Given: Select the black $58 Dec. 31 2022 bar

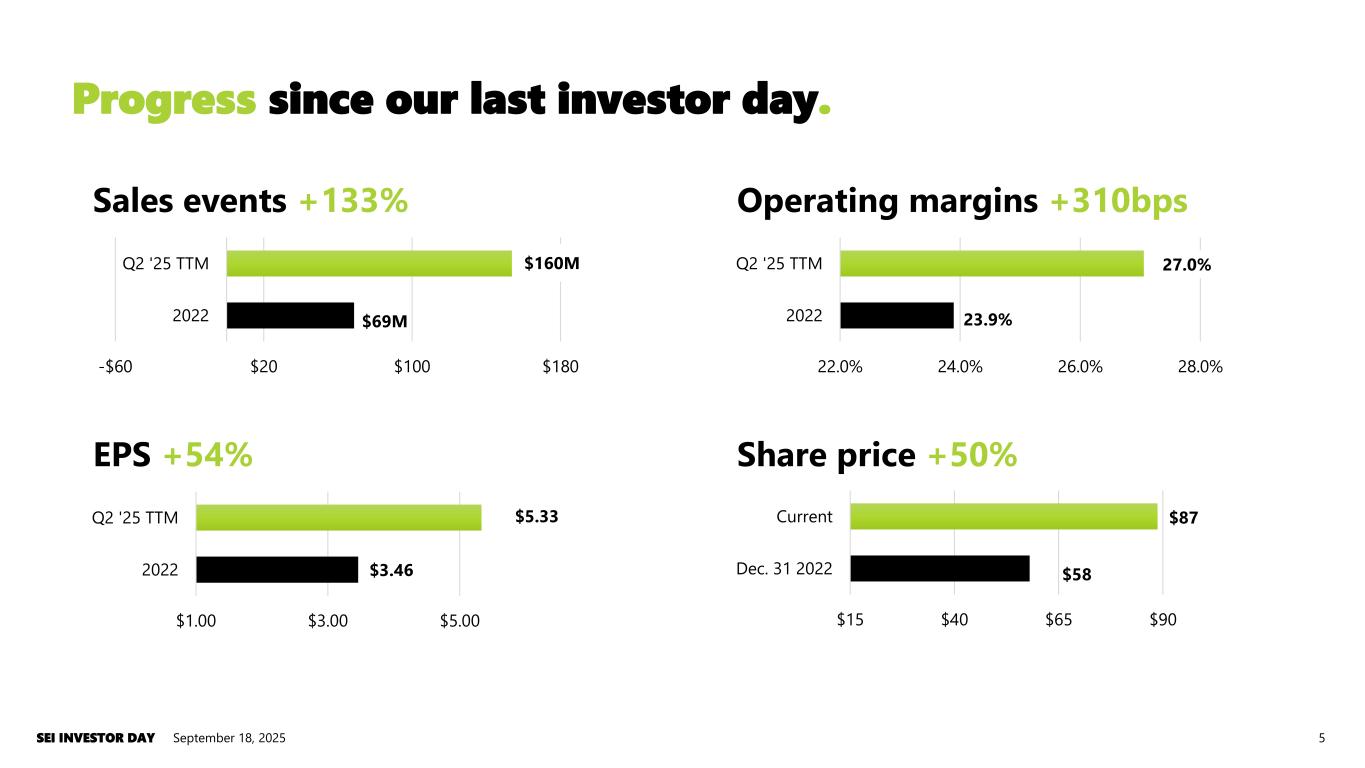Looking at the screenshot, I should click(x=939, y=568).
